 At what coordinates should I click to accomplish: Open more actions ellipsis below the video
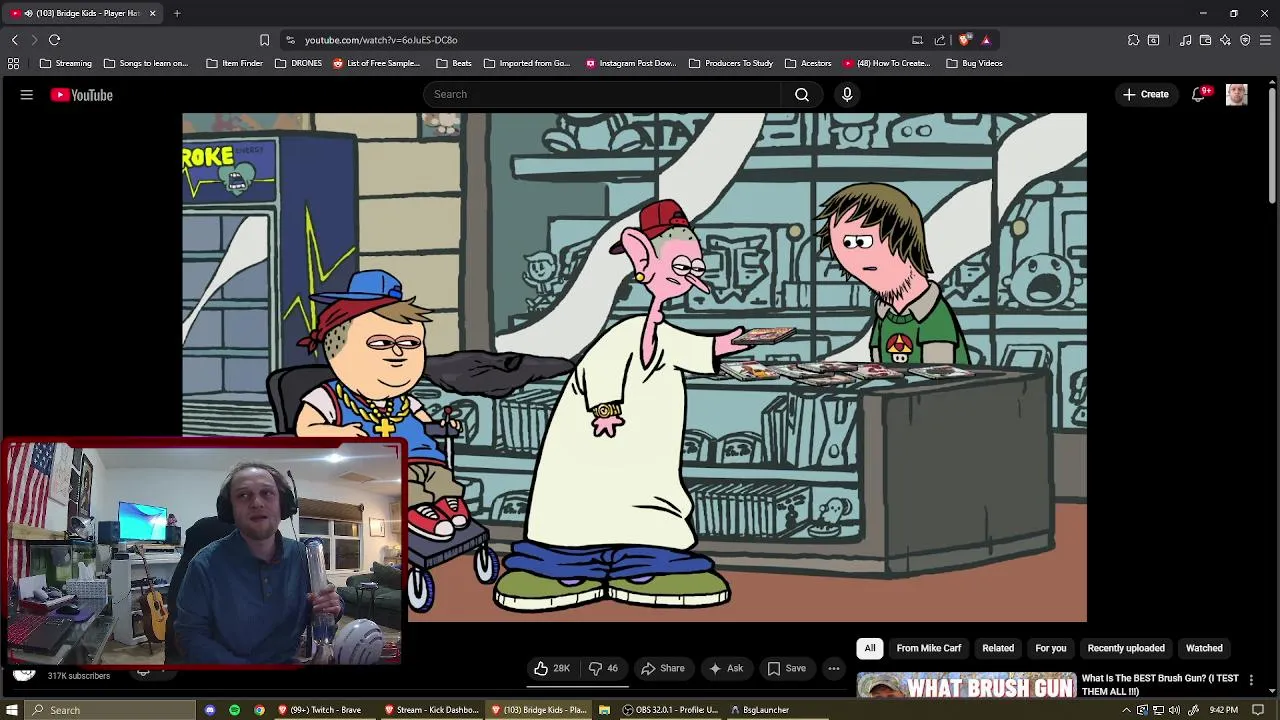[834, 668]
